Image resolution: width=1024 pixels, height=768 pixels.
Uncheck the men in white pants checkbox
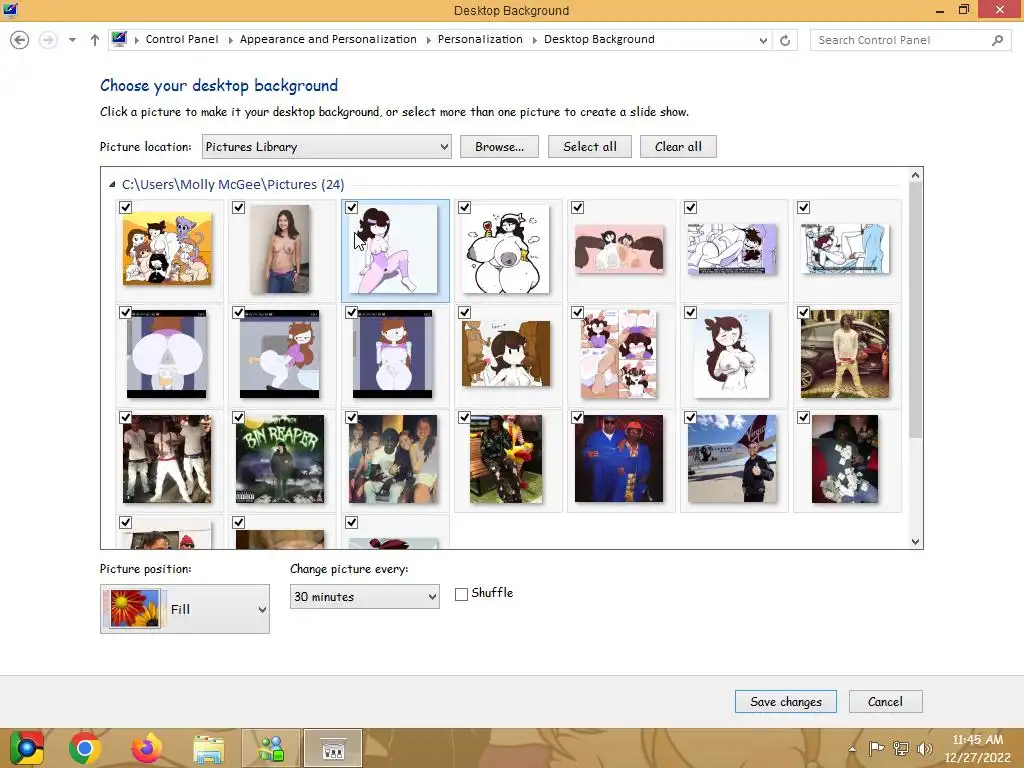tap(125, 417)
